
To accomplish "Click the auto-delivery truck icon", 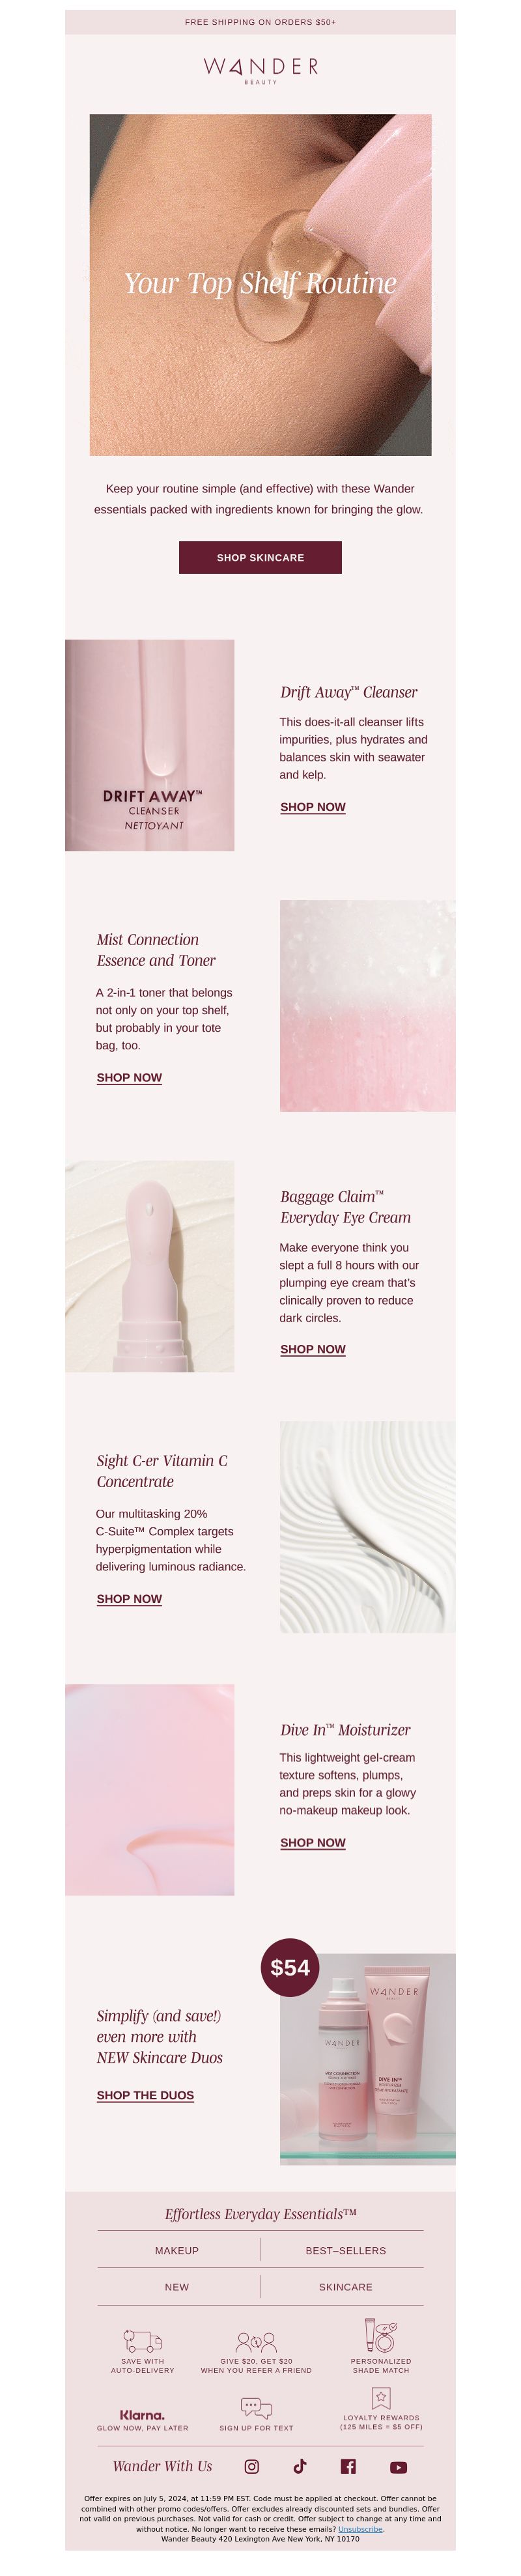I will (142, 2341).
